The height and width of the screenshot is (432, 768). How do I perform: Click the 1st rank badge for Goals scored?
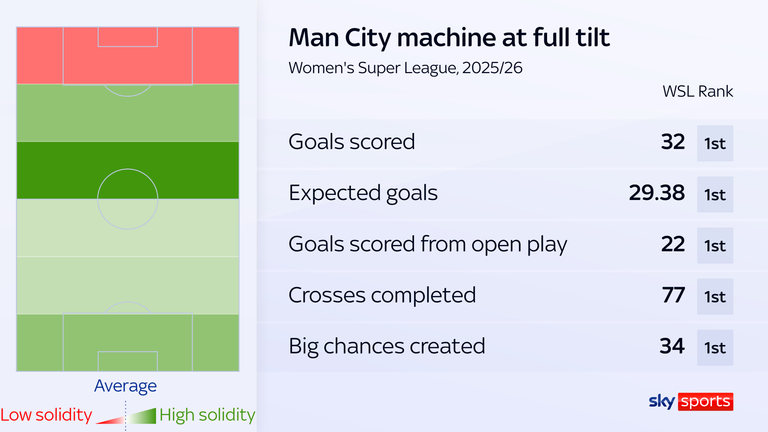(x=715, y=143)
